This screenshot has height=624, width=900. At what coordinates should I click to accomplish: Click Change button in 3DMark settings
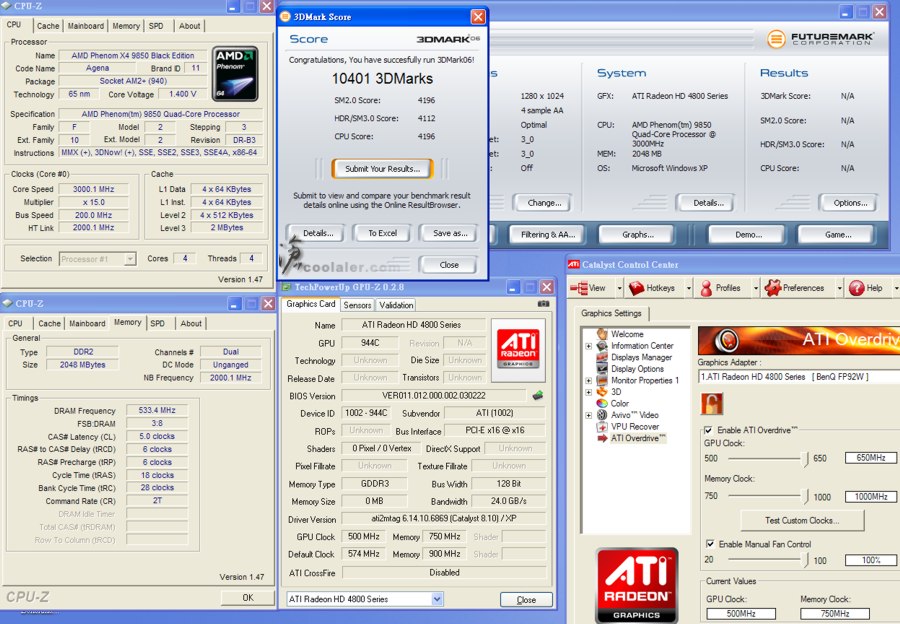tap(544, 203)
